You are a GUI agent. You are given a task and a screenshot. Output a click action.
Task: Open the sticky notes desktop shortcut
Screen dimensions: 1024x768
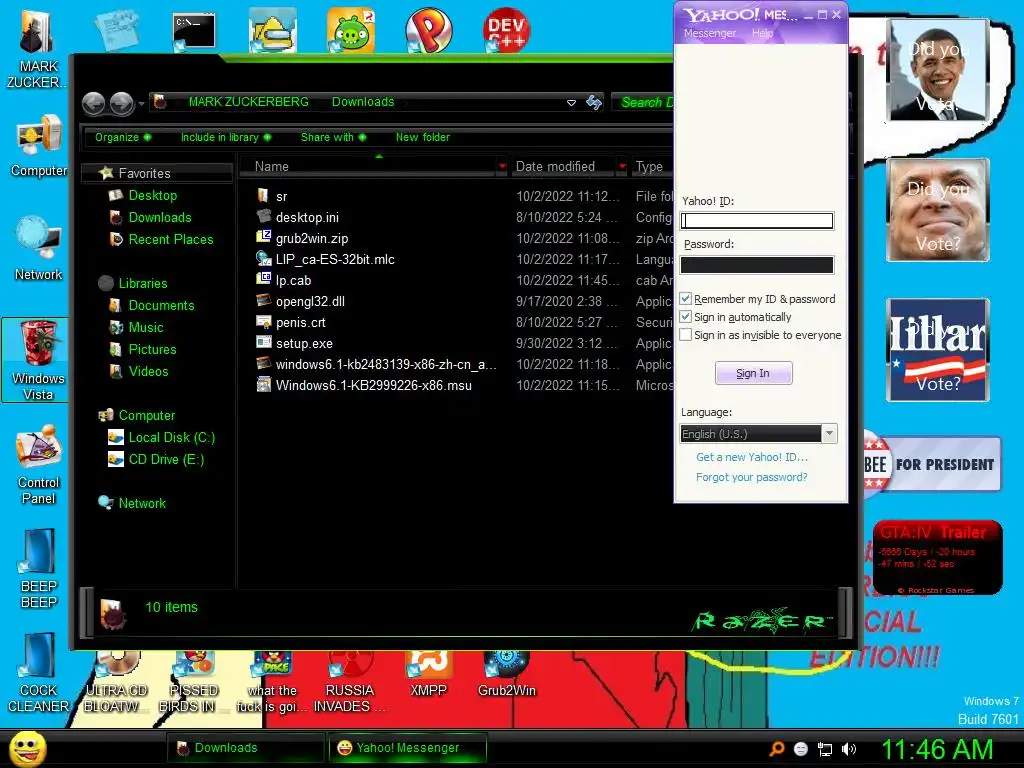tap(116, 30)
